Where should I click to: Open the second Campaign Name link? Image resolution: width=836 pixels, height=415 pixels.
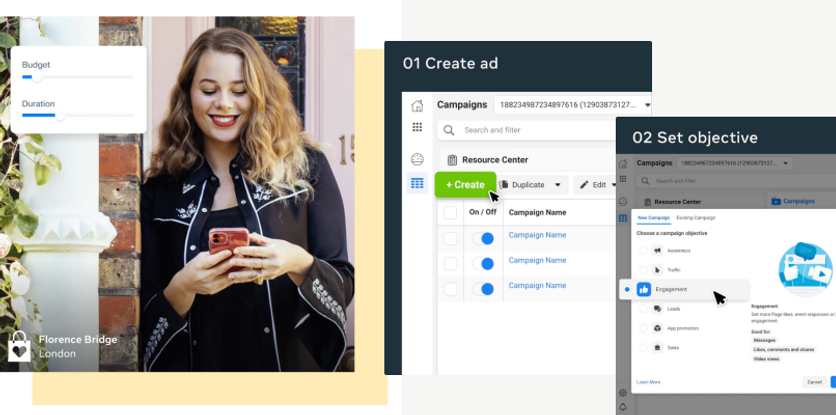tap(537, 260)
